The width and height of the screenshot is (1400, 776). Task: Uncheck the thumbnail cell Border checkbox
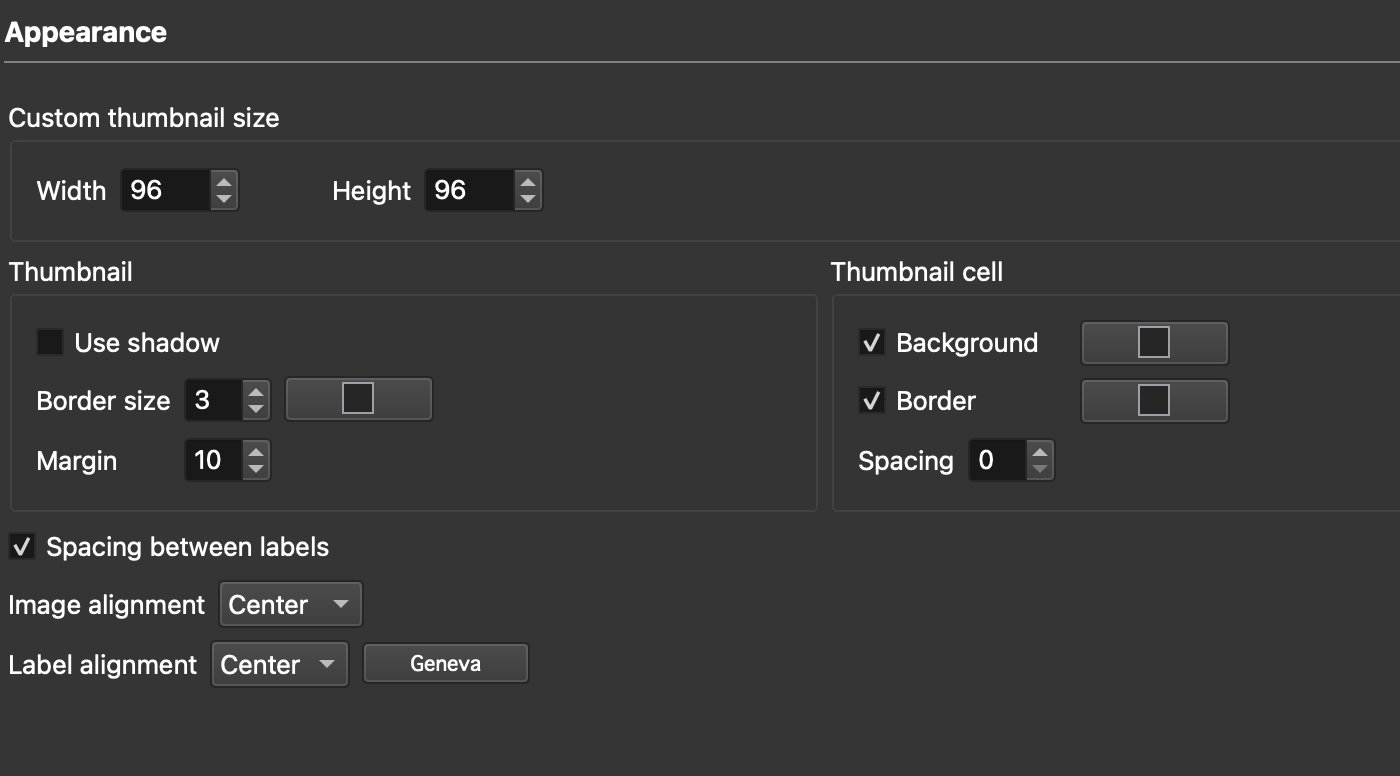click(871, 401)
